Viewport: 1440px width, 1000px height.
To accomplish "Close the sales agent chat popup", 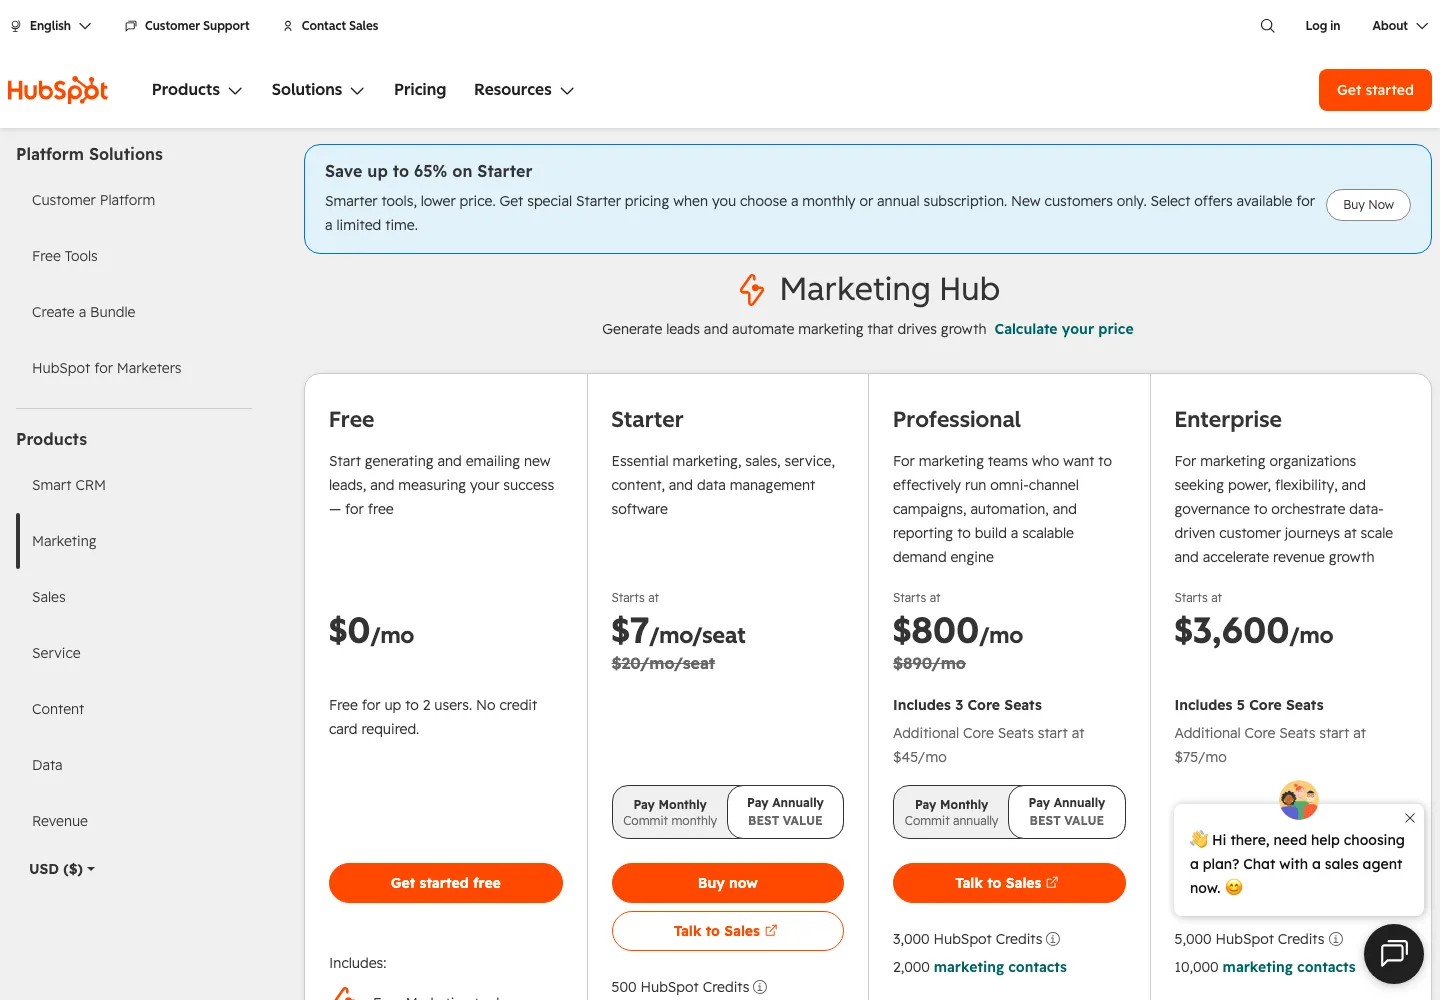I will point(1410,818).
